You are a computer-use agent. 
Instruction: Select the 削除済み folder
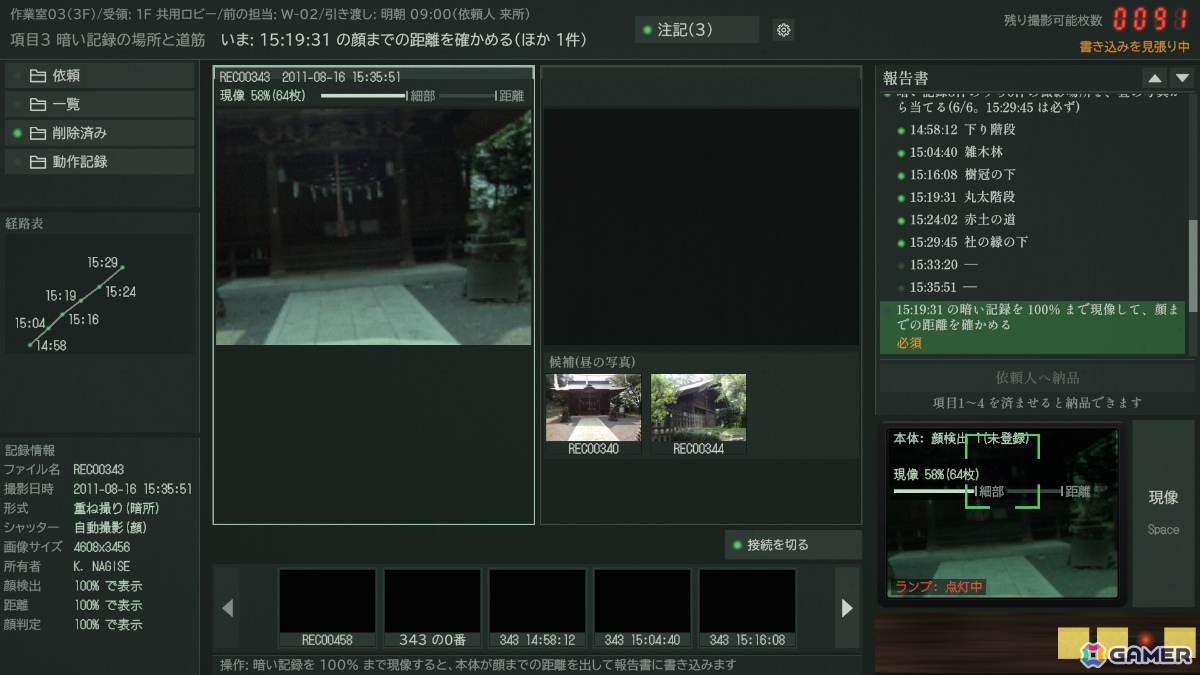pyautogui.click(x=100, y=133)
